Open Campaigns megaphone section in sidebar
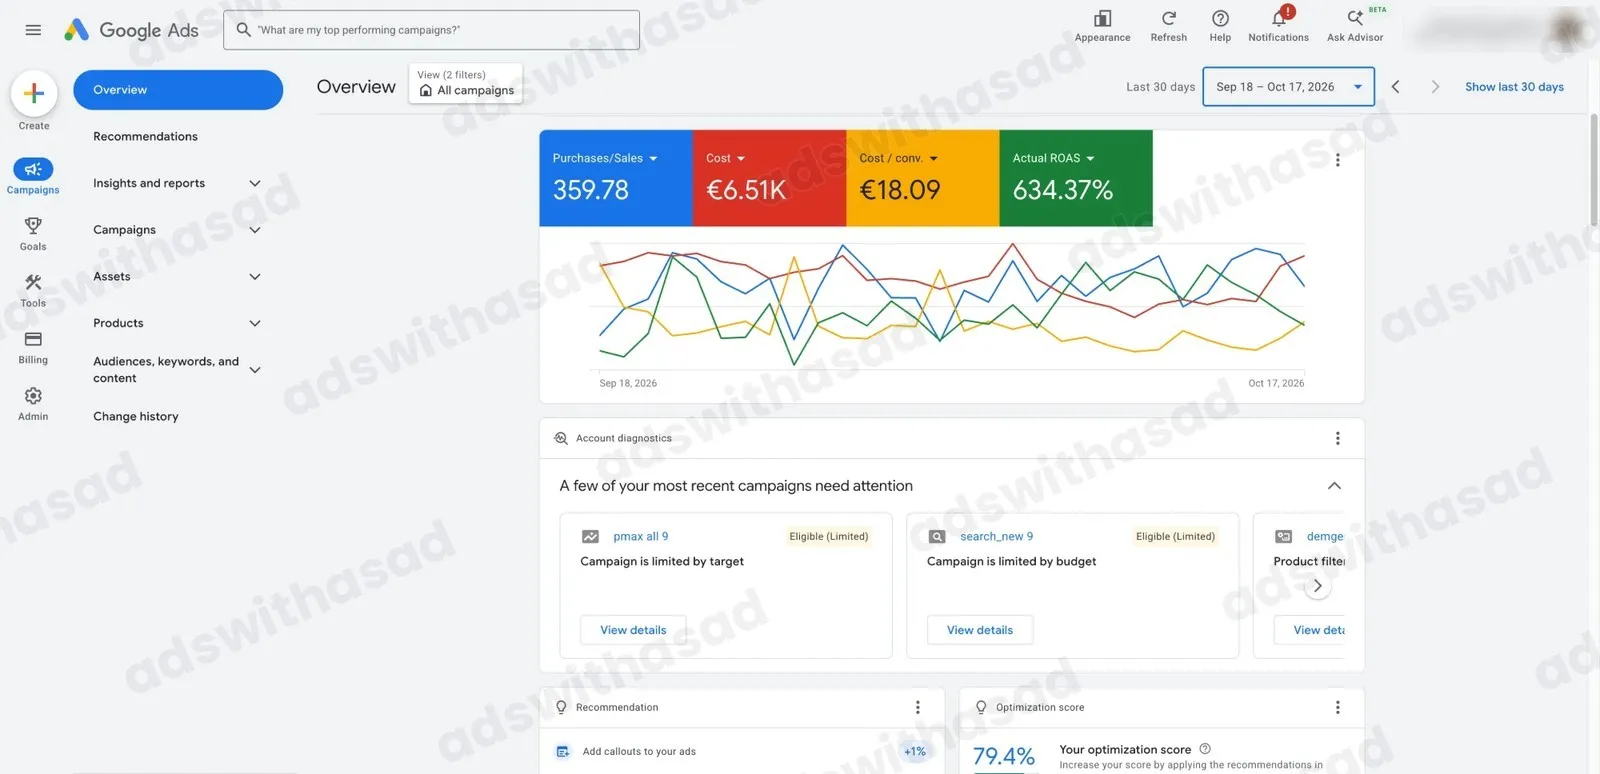 [x=33, y=176]
